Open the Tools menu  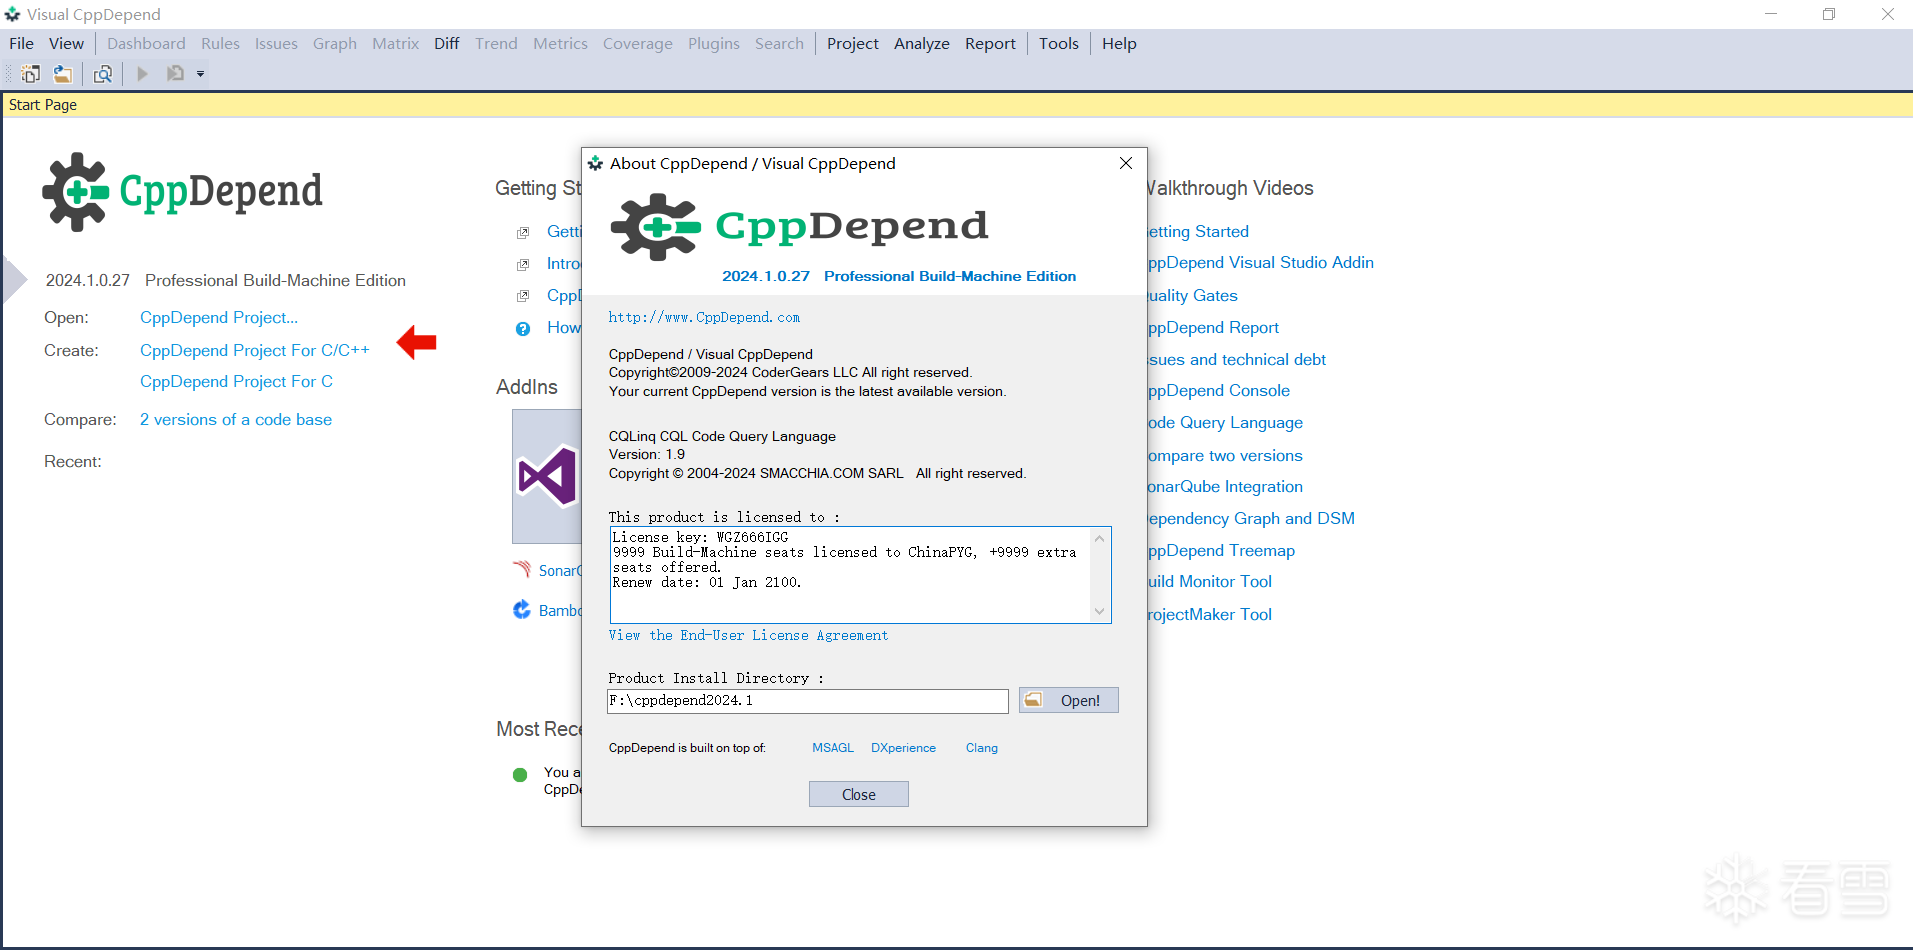1059,44
